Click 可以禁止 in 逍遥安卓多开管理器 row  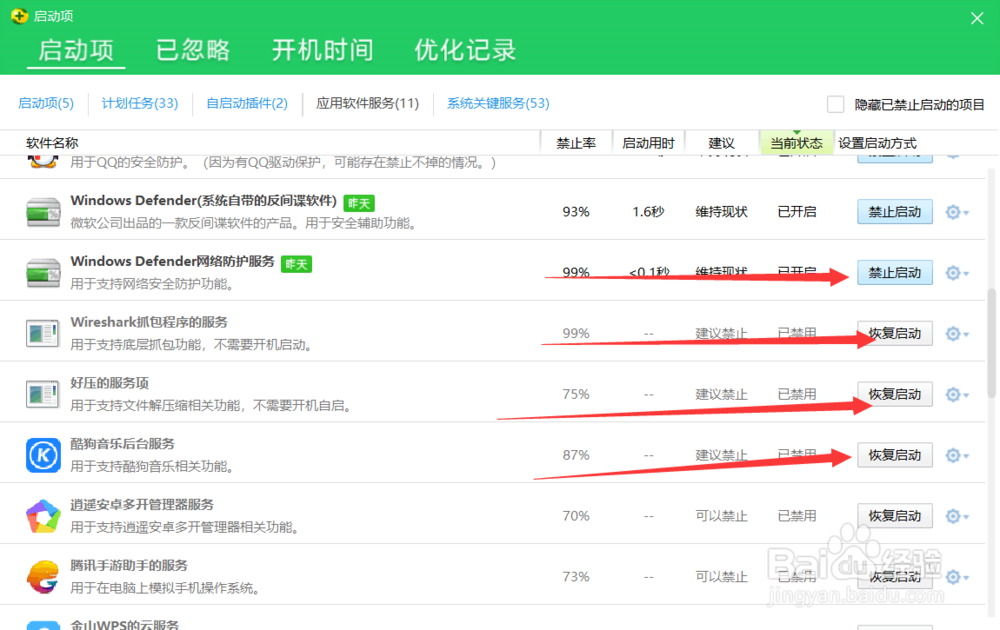[721, 516]
